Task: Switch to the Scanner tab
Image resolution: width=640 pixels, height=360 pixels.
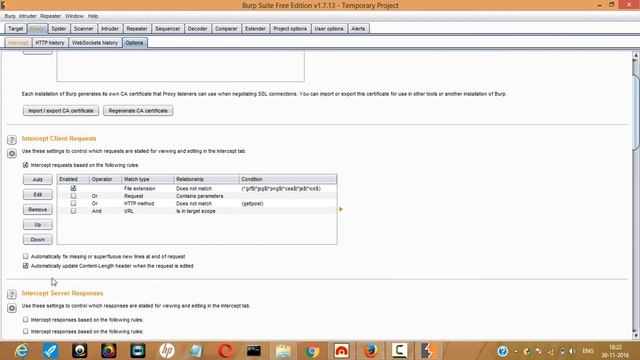Action: [84, 29]
